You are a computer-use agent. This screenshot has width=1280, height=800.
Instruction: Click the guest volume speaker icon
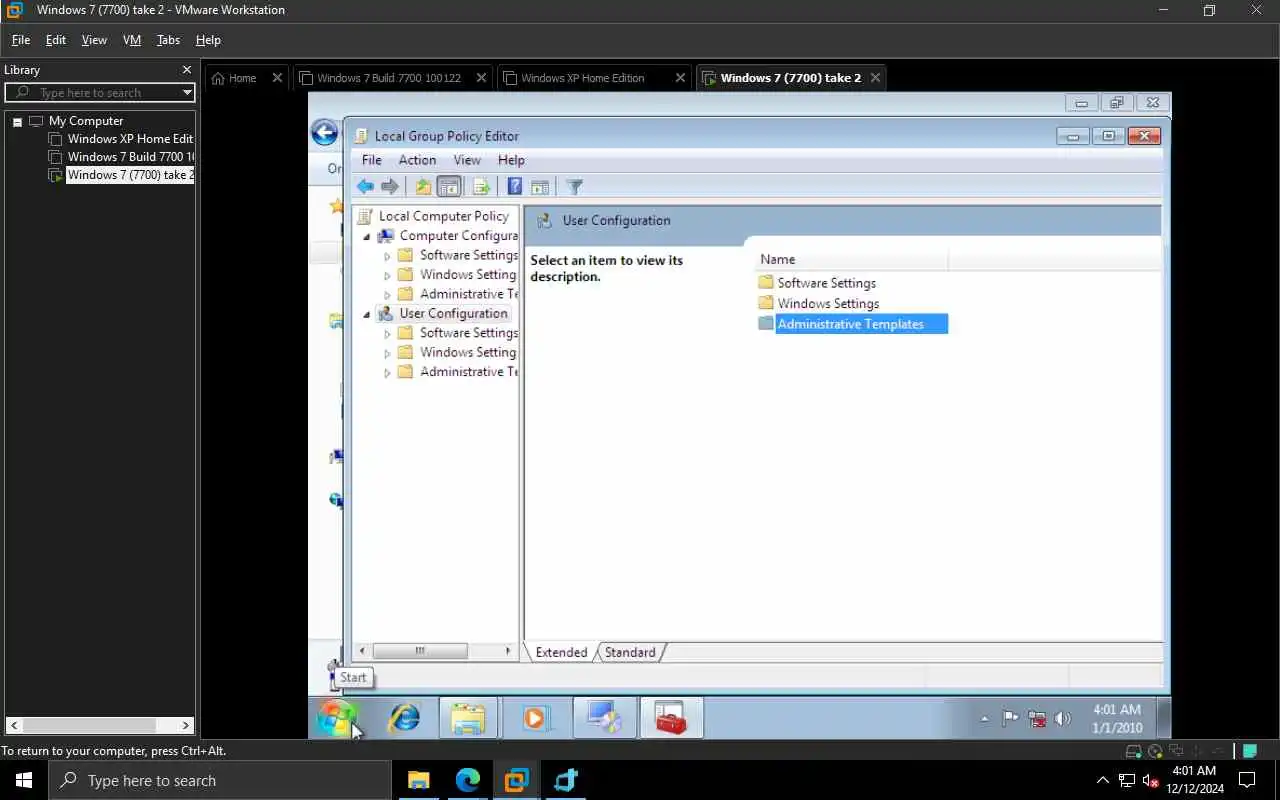point(1063,718)
